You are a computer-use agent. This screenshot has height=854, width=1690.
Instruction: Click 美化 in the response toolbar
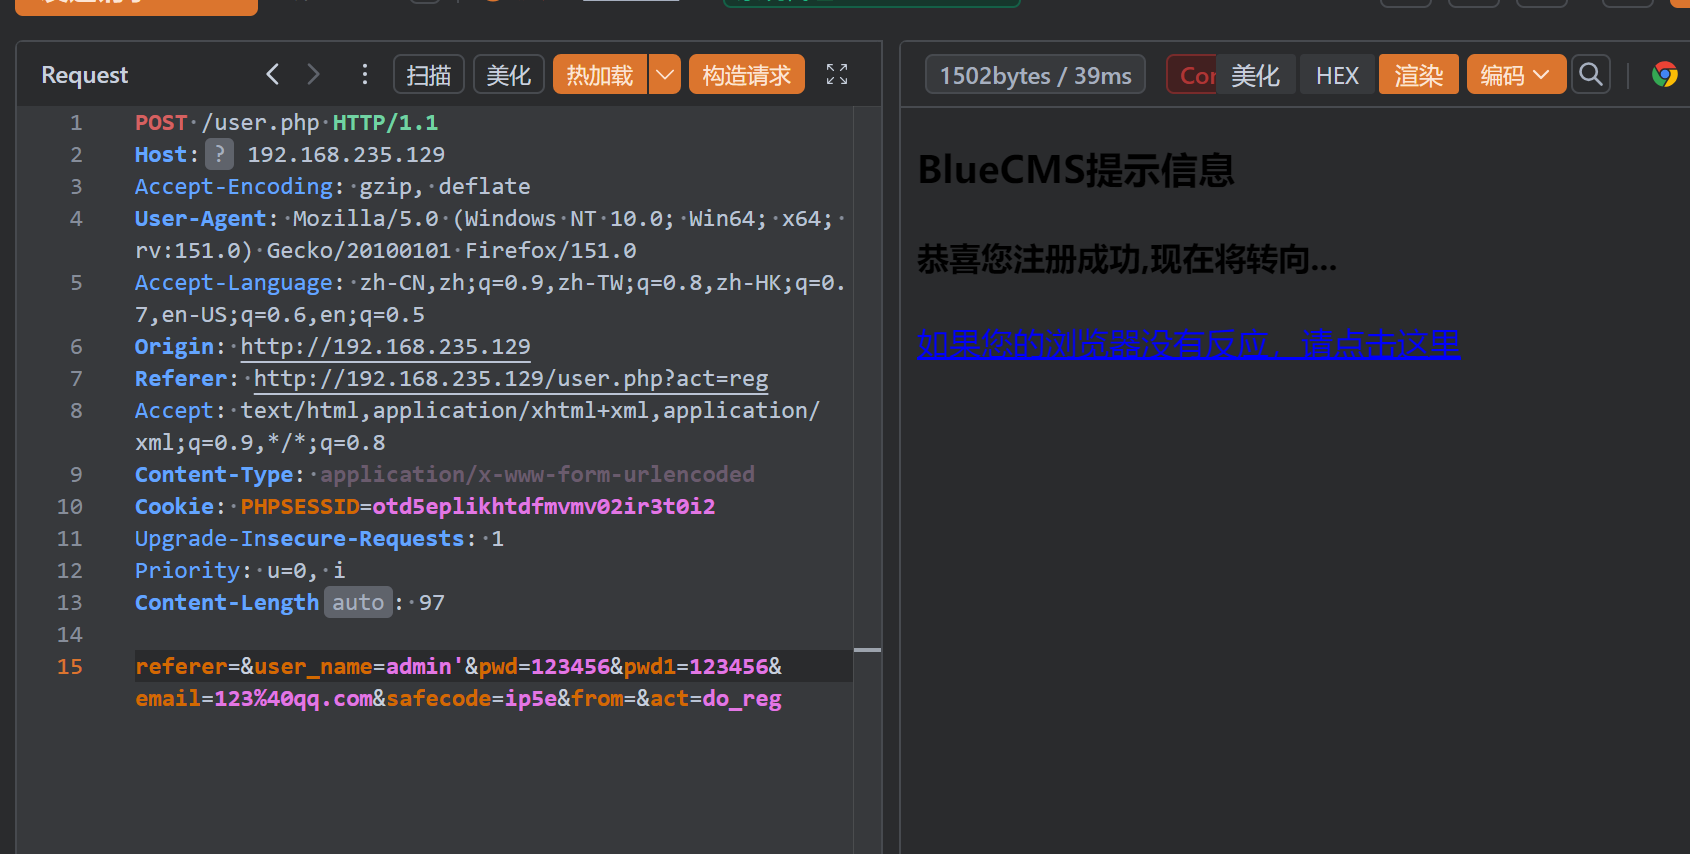(x=1255, y=75)
